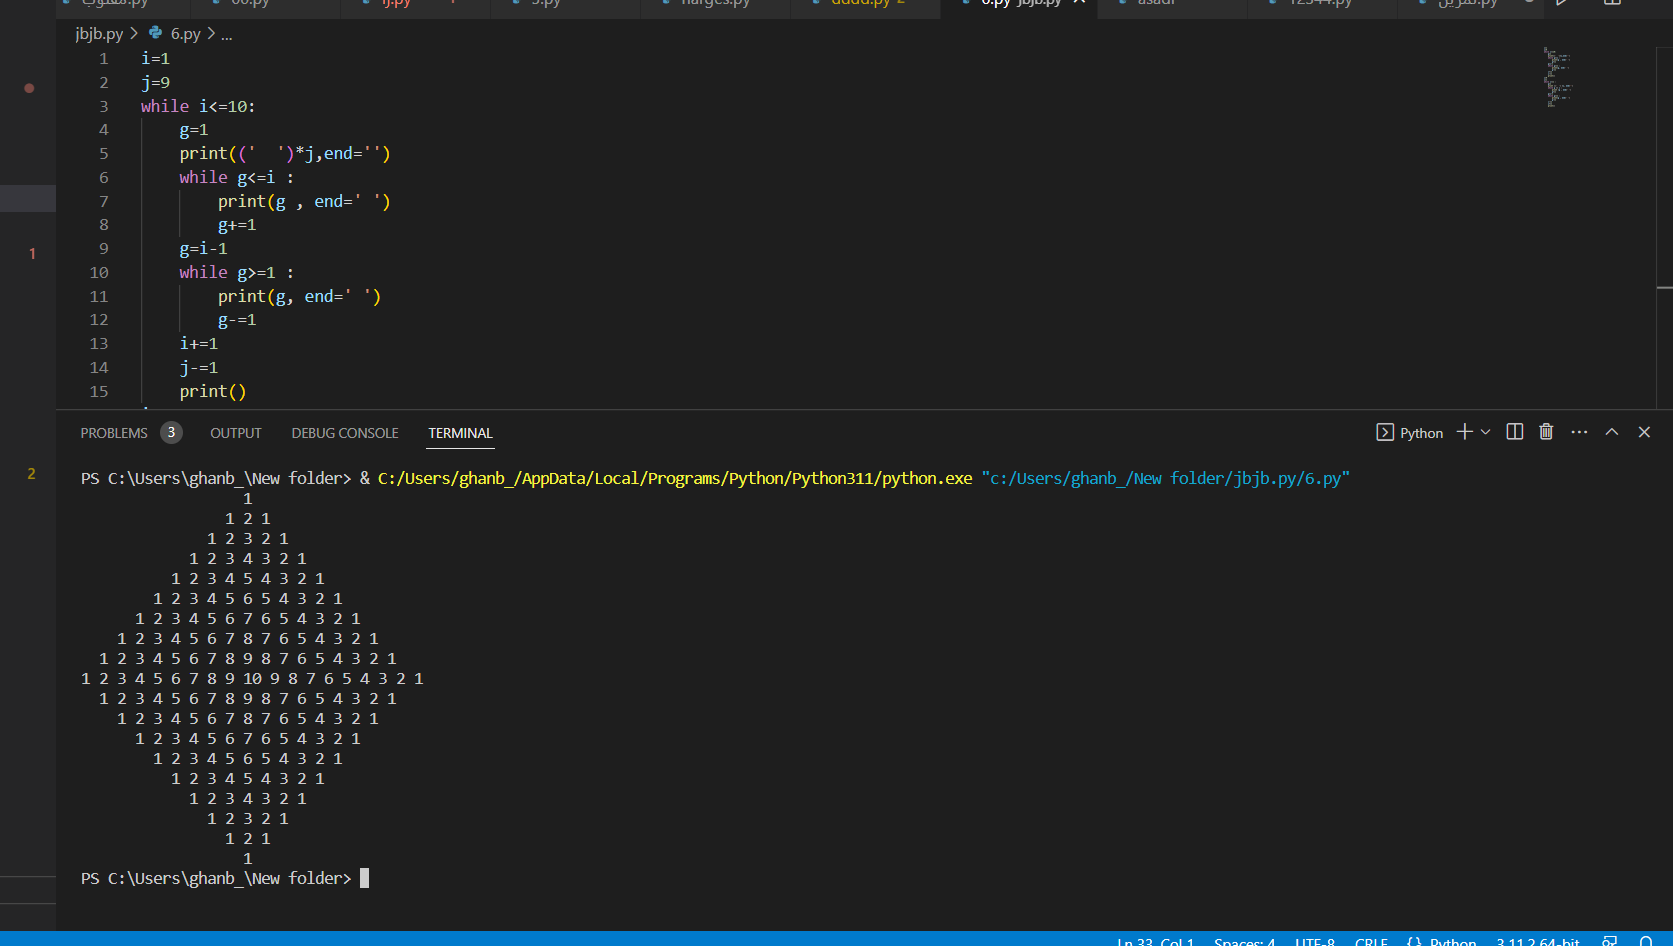Open the 6.py file path link in terminal
This screenshot has width=1673, height=946.
point(1165,478)
